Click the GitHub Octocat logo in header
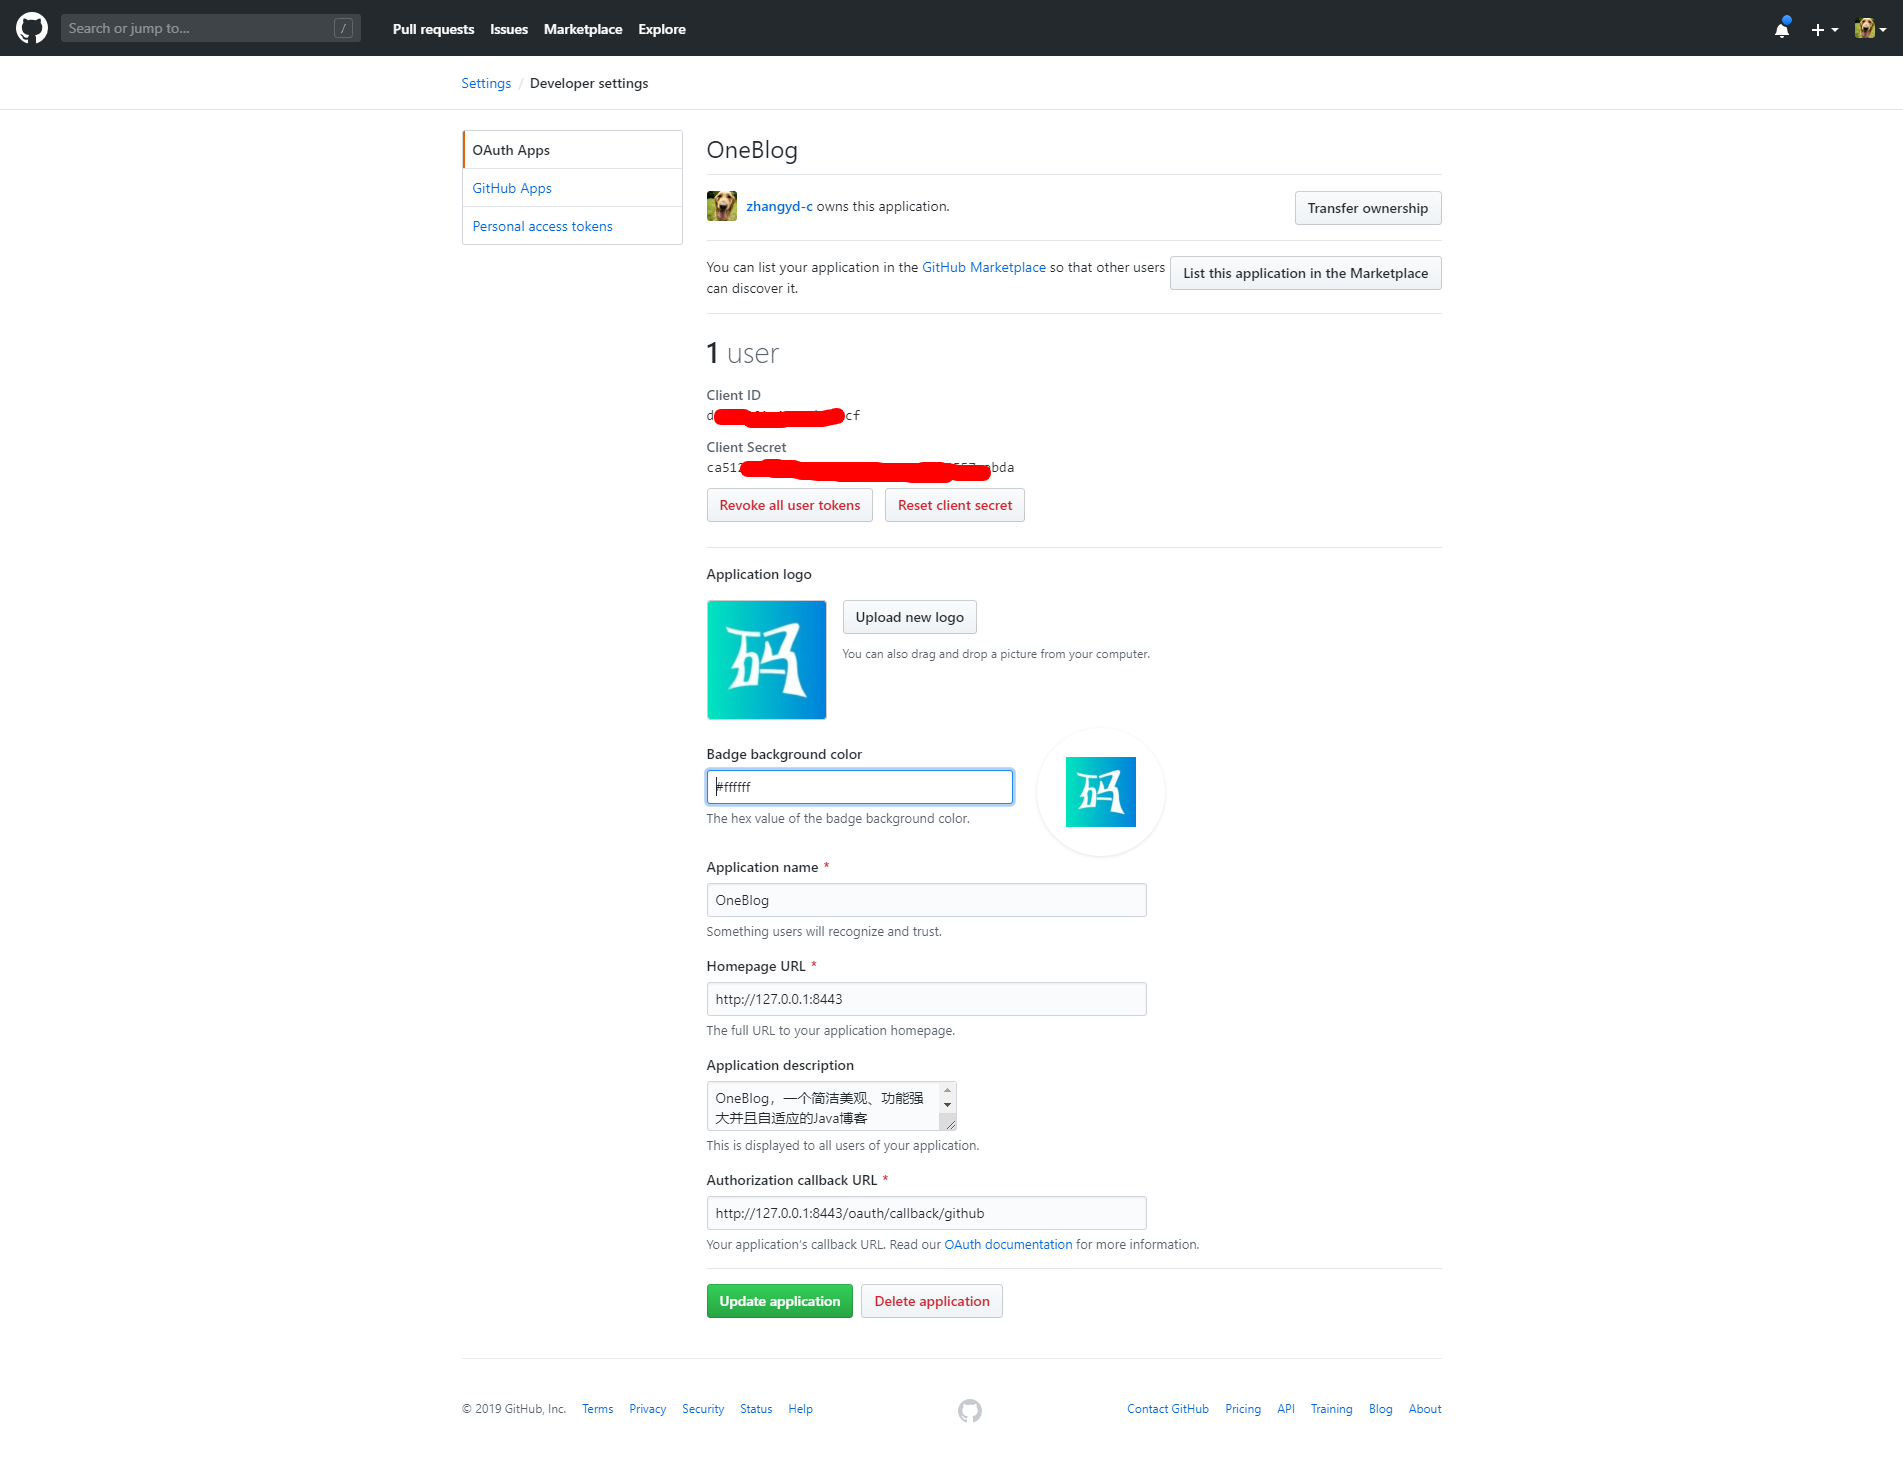The width and height of the screenshot is (1903, 1473). [x=32, y=28]
